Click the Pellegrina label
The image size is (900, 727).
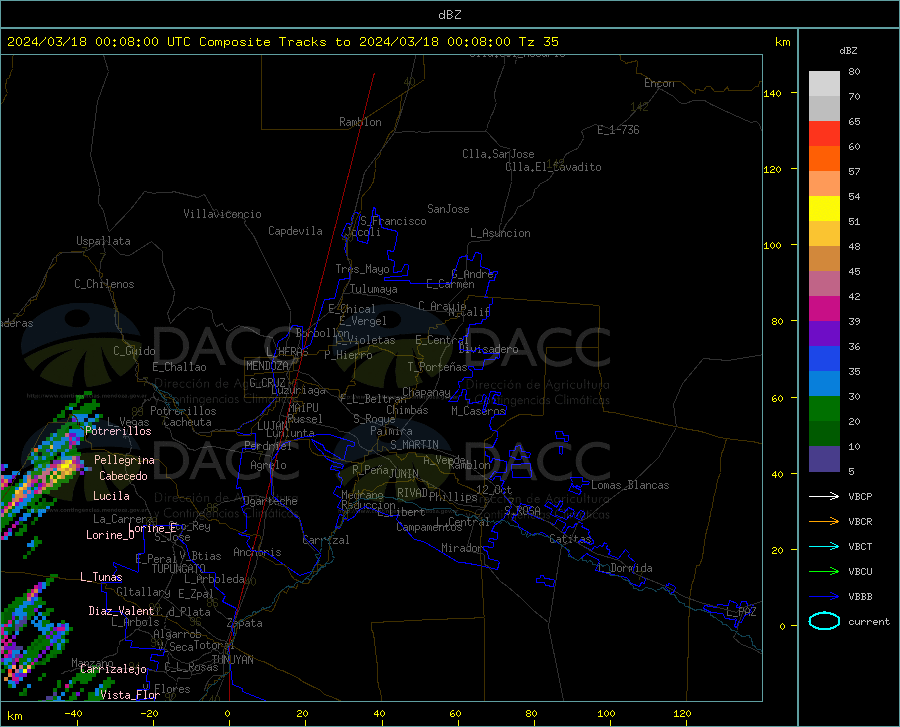point(124,460)
